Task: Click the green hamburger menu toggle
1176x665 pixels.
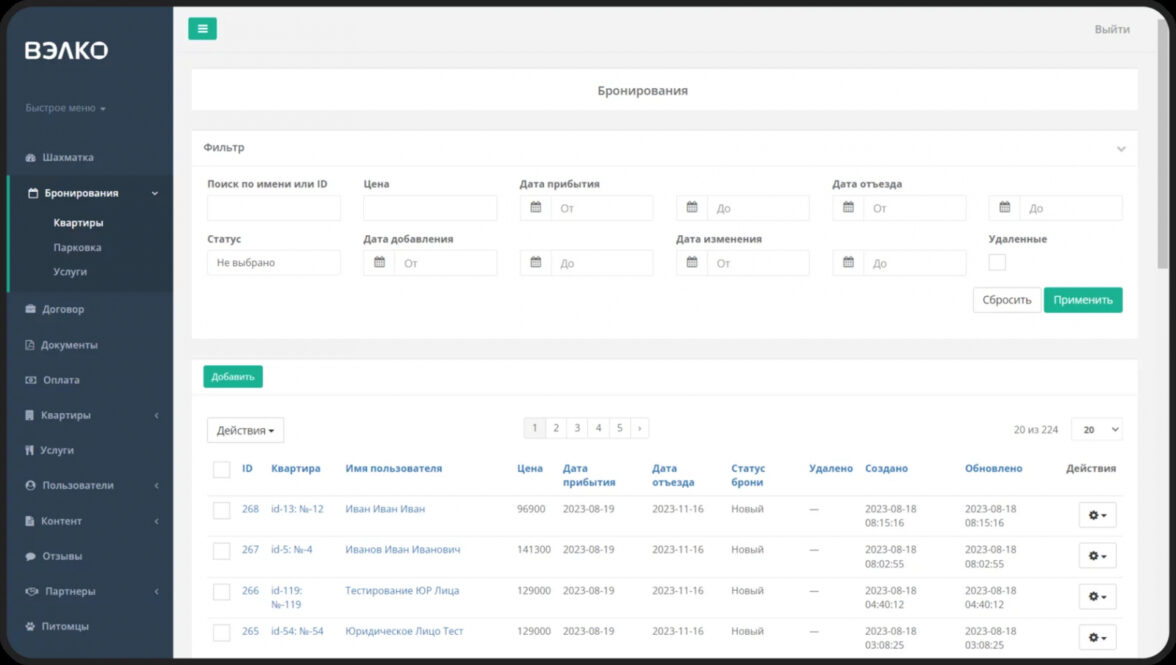Action: [x=202, y=29]
